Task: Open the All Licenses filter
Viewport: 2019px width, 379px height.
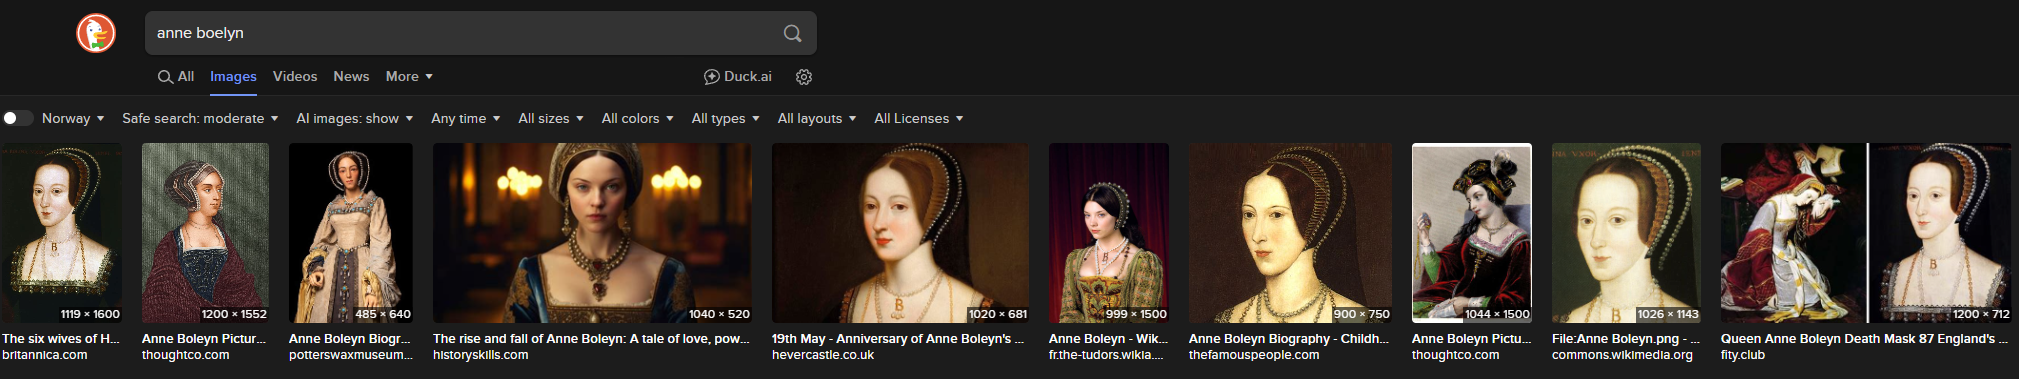Action: (918, 118)
